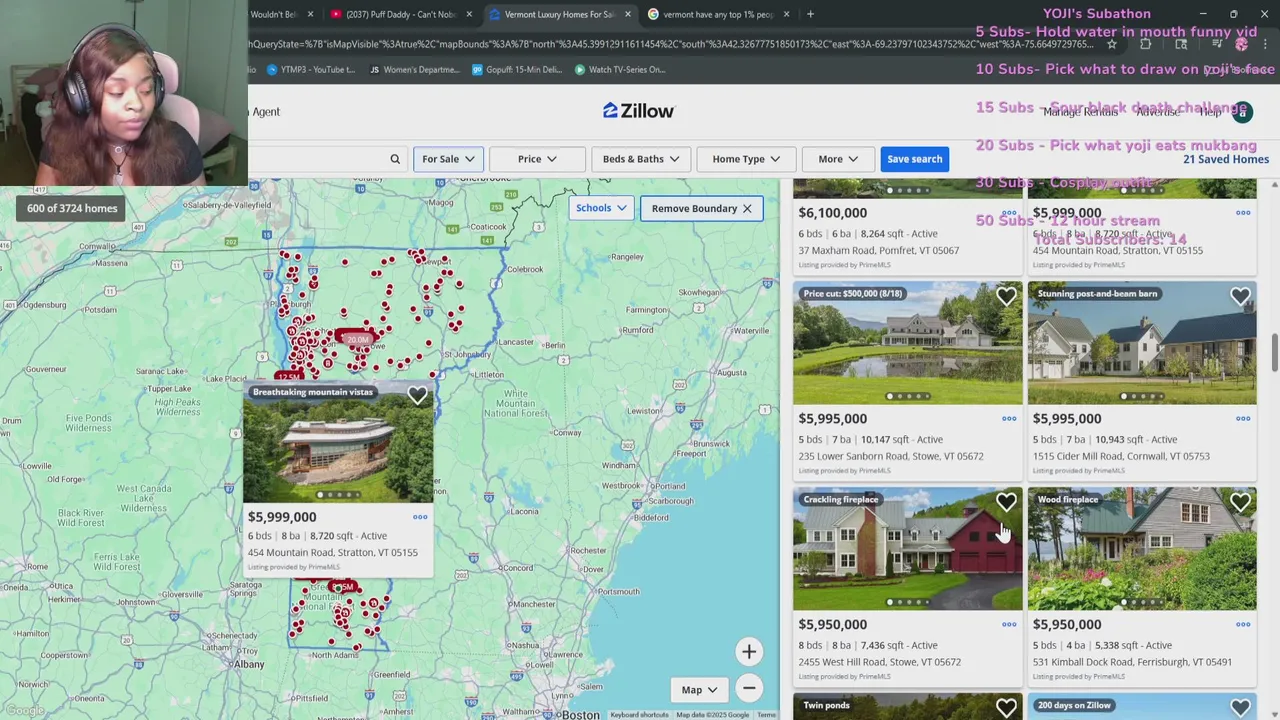Save the Twin ponds listing
Viewport: 1280px width, 720px height.
[1006, 708]
